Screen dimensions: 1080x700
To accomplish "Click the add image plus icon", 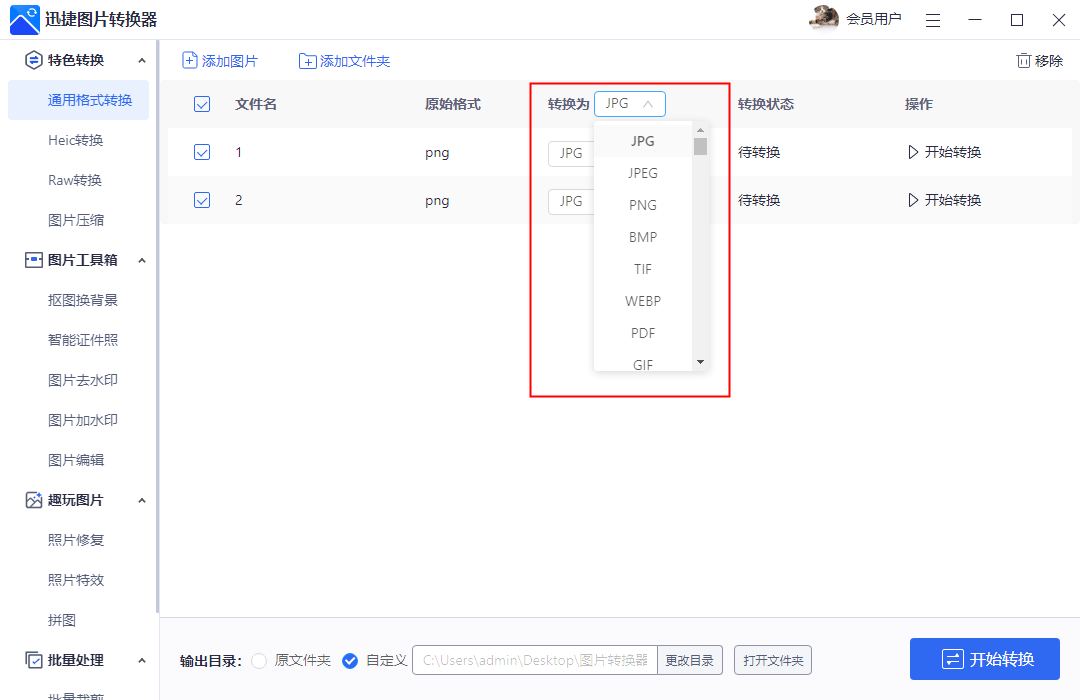I will 190,61.
